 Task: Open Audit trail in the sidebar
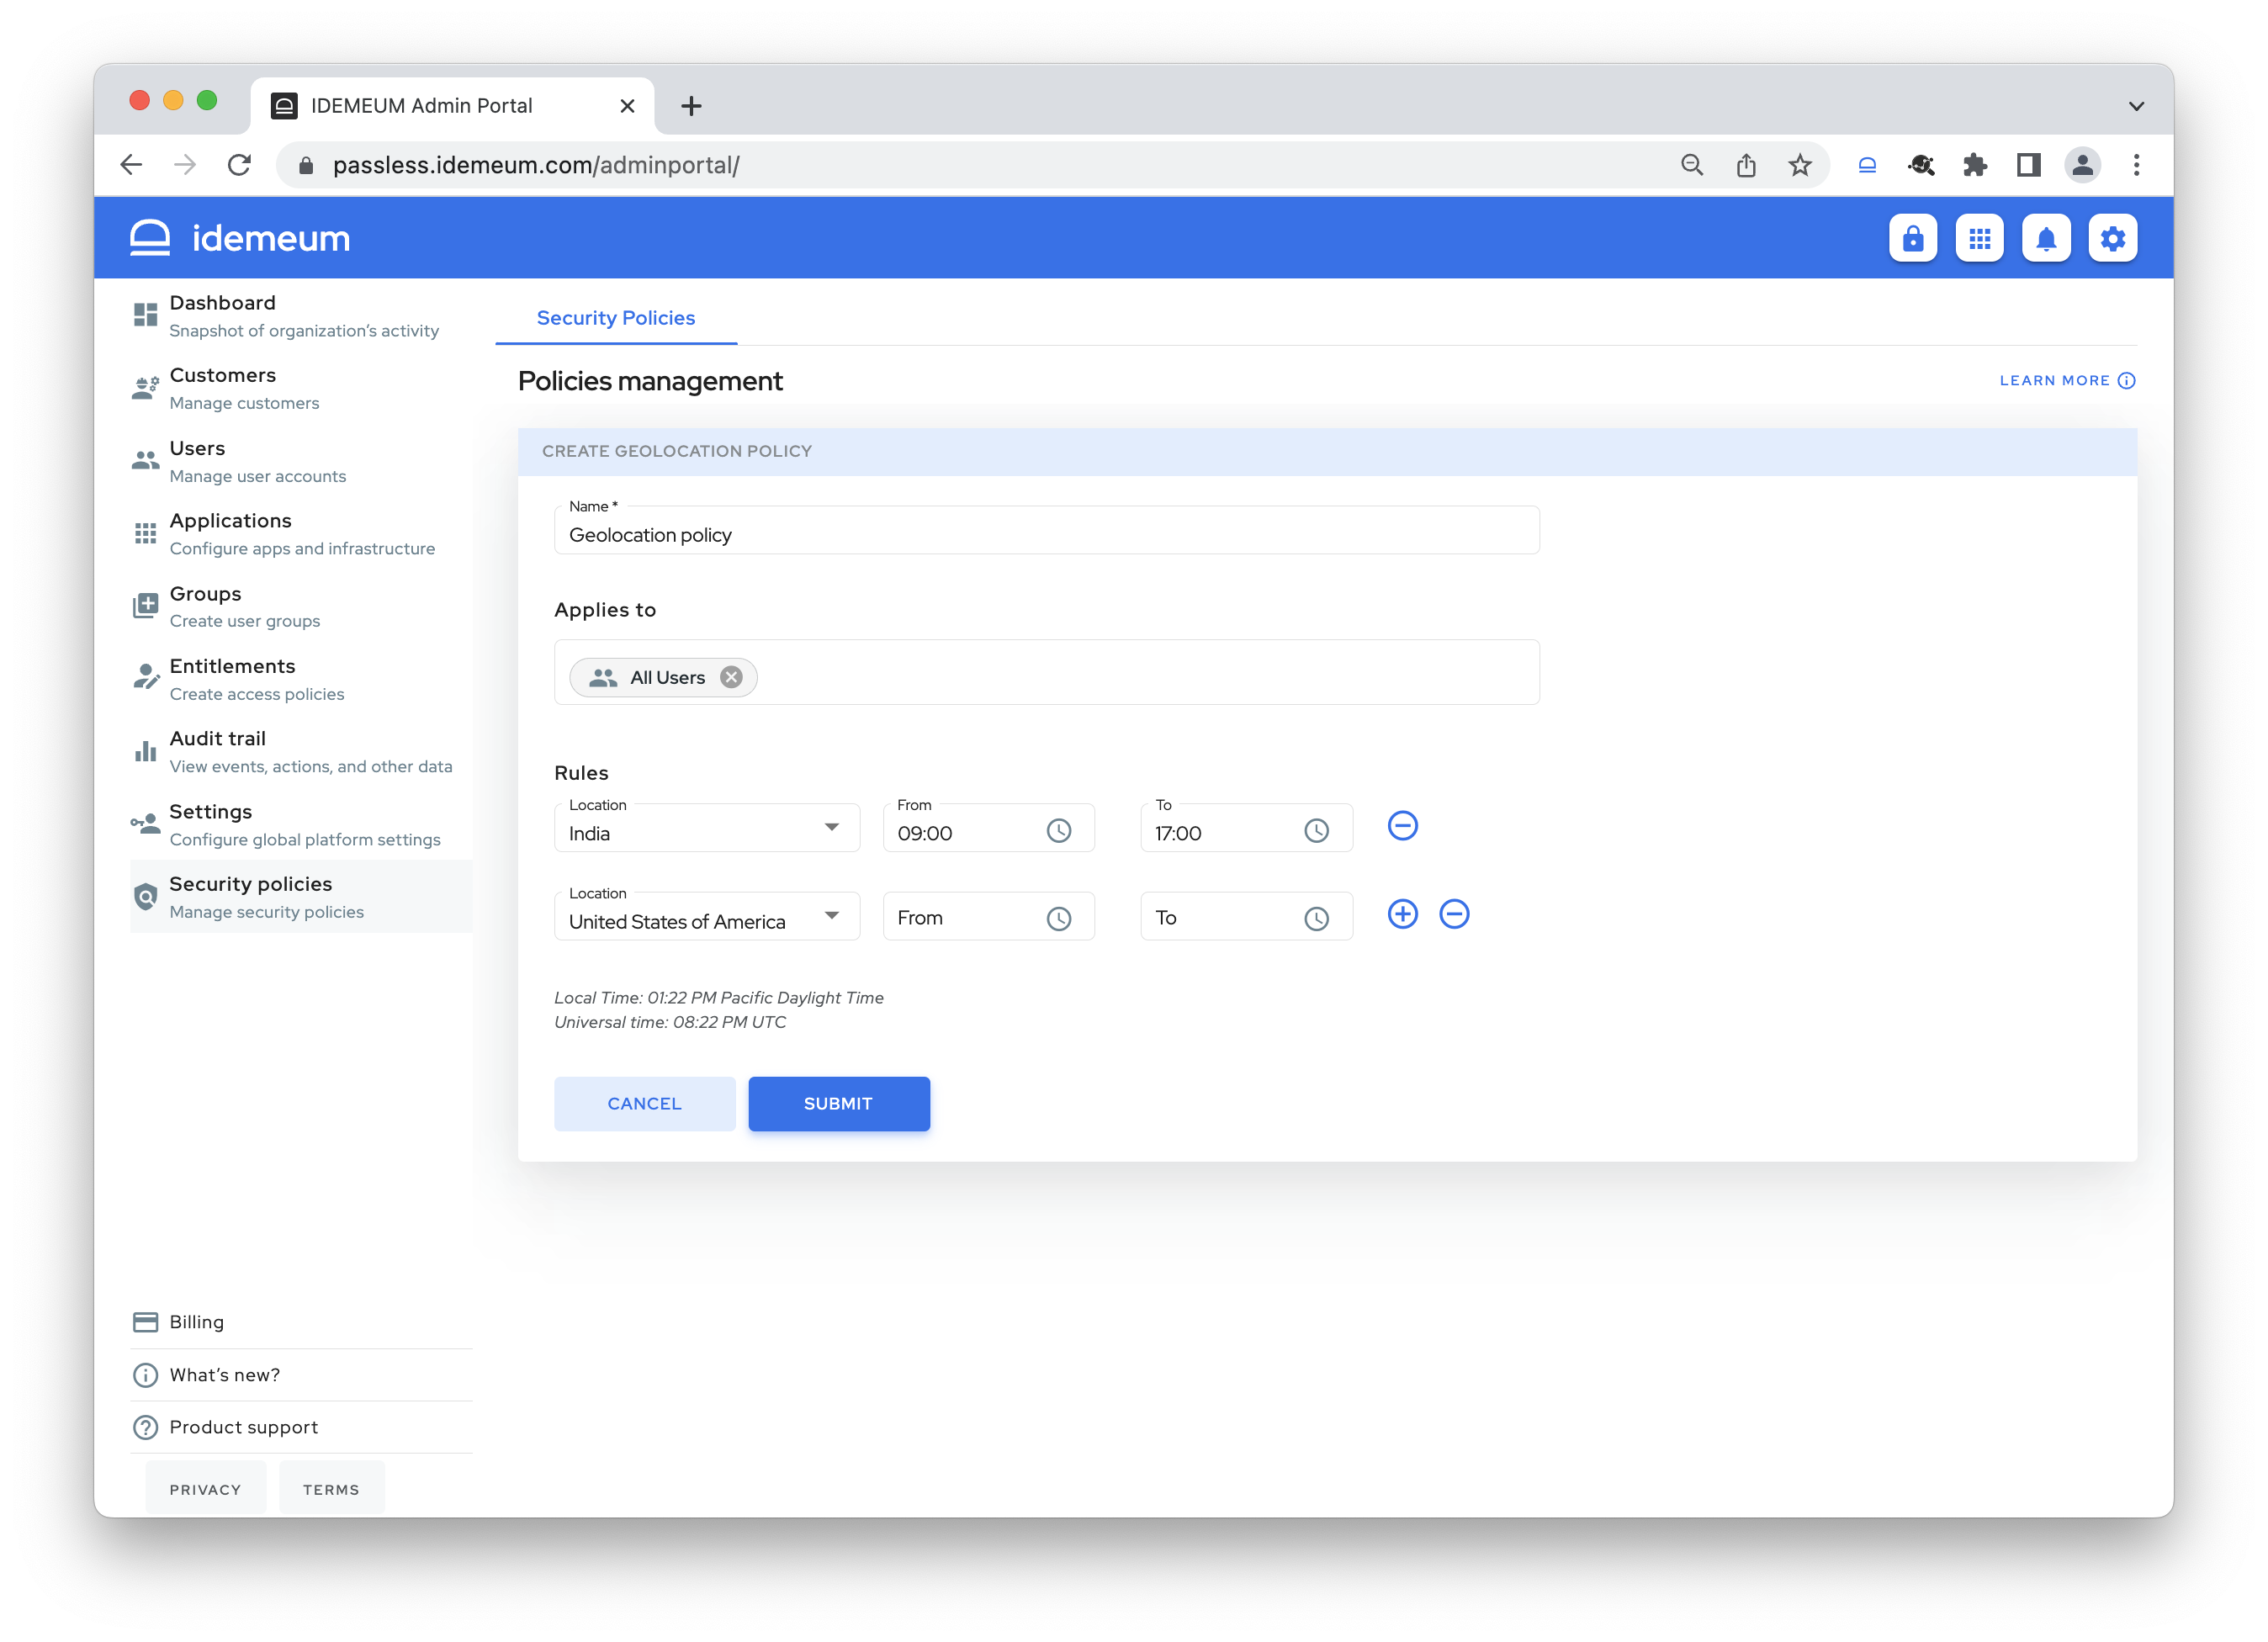point(300,751)
